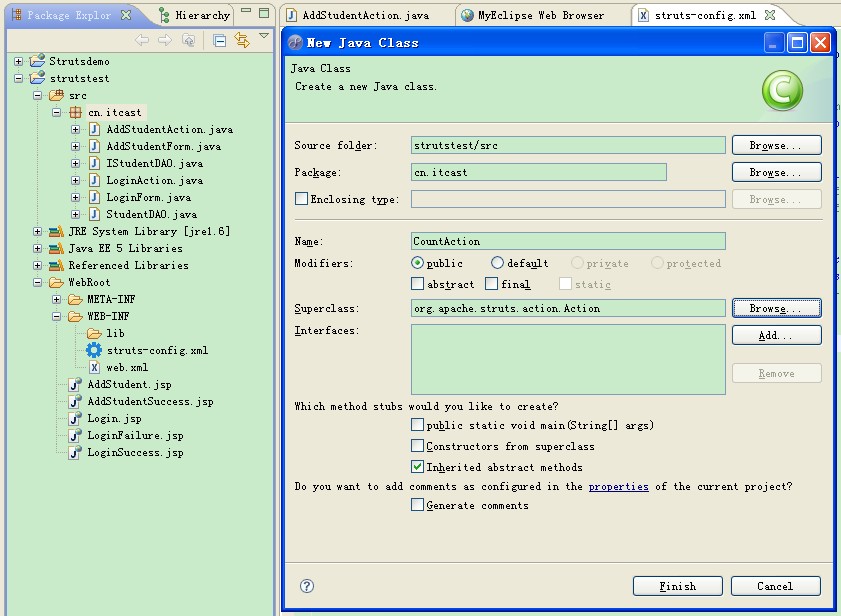Open the Package Explorer view menu triangle
The width and height of the screenshot is (841, 616).
pos(264,35)
